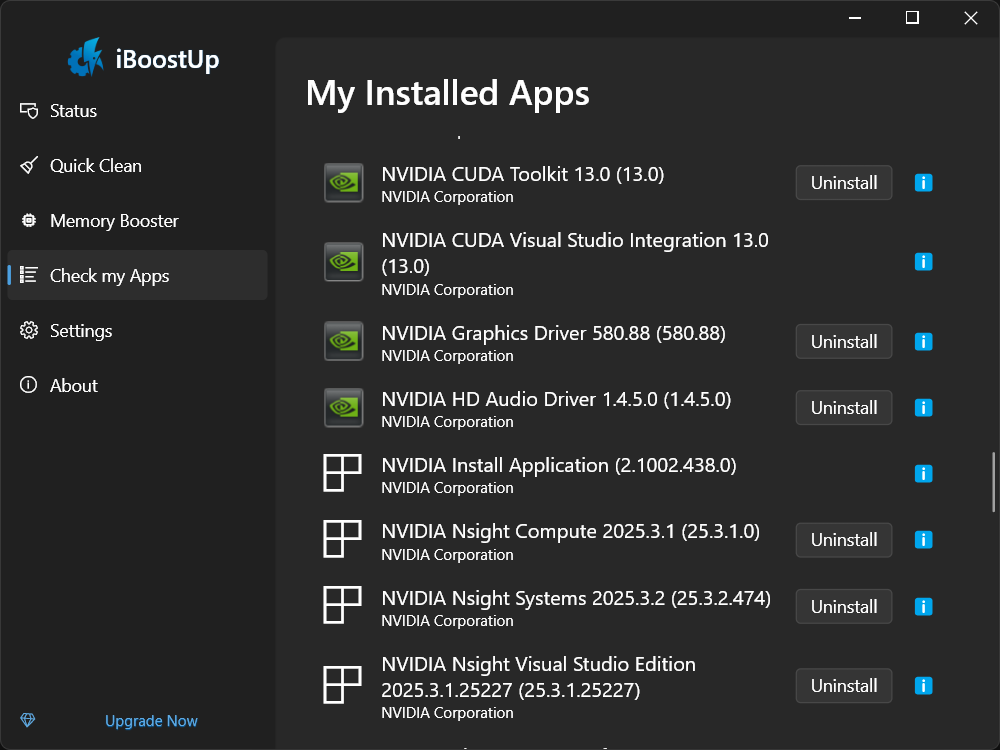Click the Check my Apps list icon
This screenshot has height=750, width=1000.
(29, 275)
